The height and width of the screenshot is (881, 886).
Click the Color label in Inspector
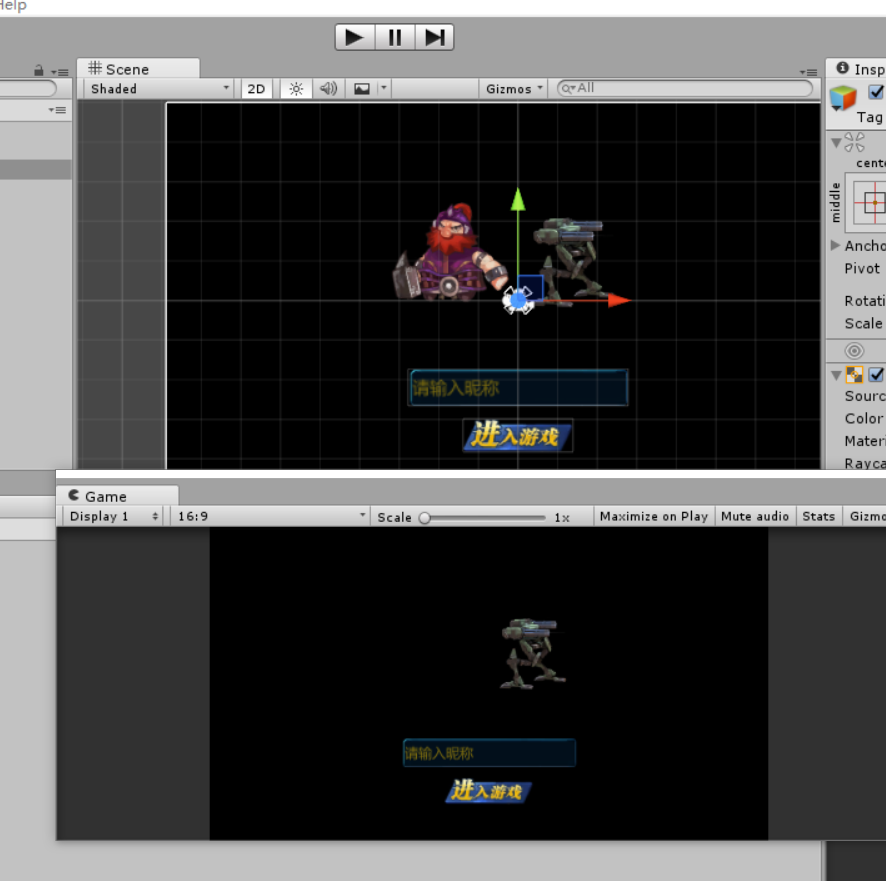(863, 418)
